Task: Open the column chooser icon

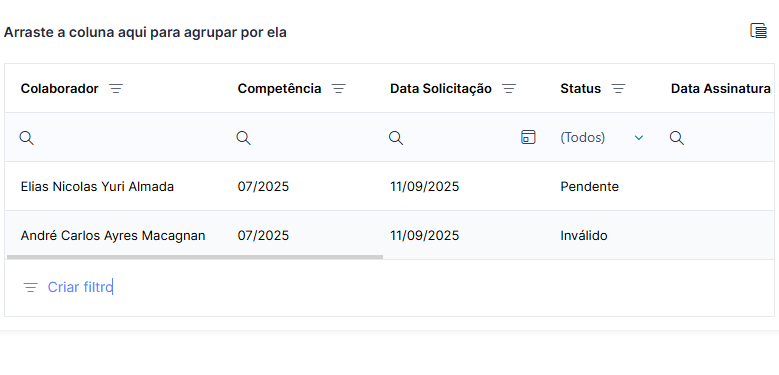Action: click(759, 31)
